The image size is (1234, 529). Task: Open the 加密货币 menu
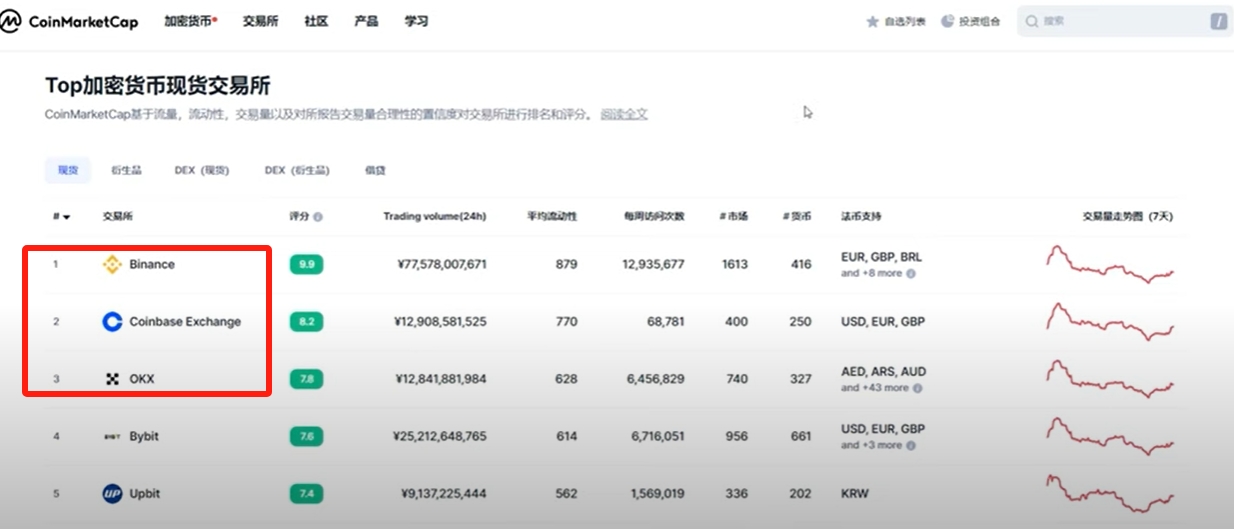coord(190,21)
